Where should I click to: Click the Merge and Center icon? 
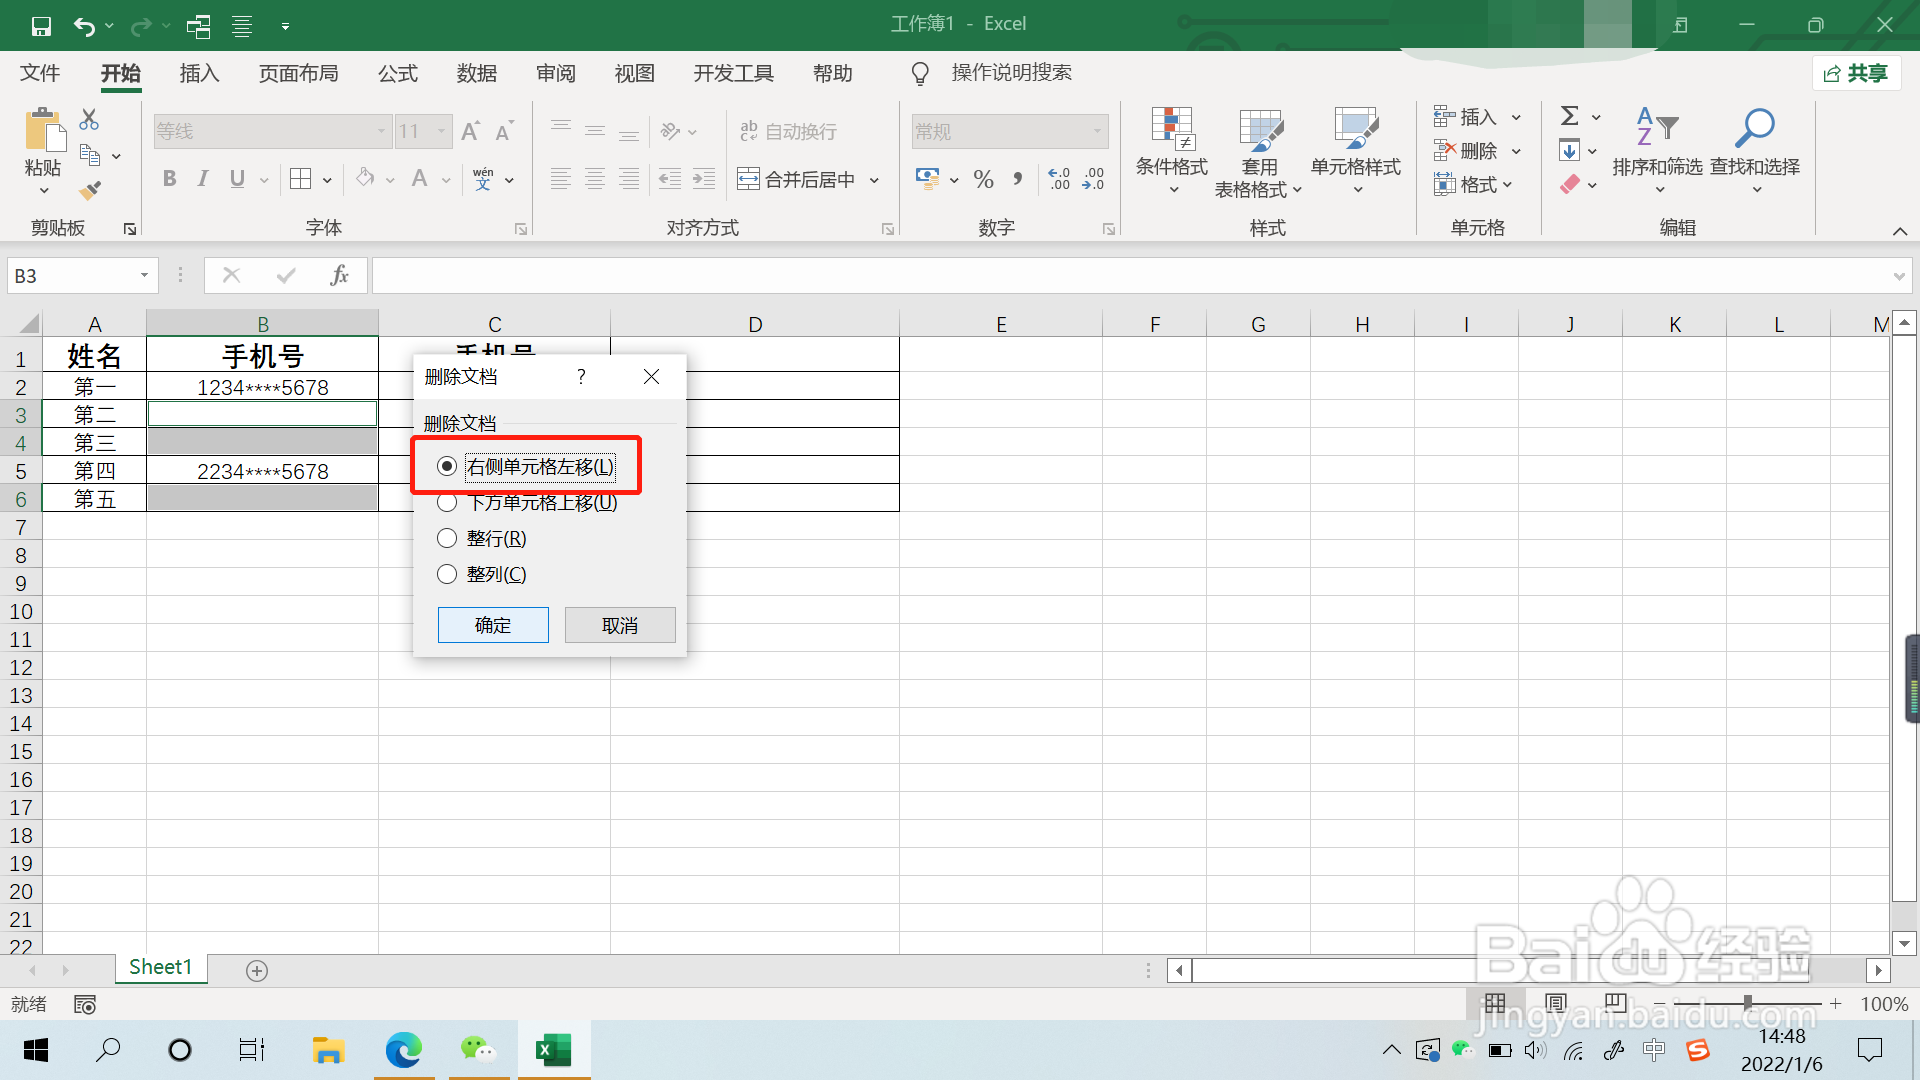tap(748, 179)
